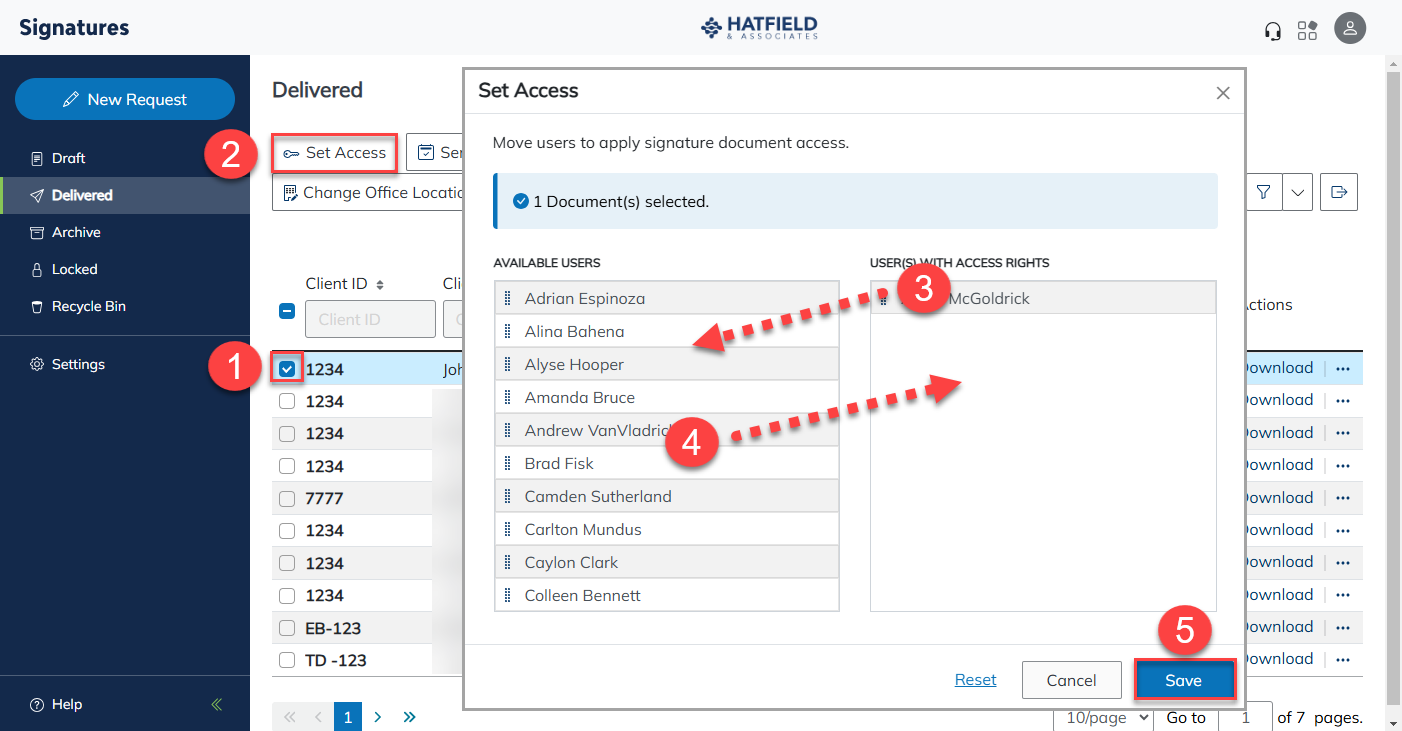Go to previous page arrow
1402x731 pixels.
(319, 717)
